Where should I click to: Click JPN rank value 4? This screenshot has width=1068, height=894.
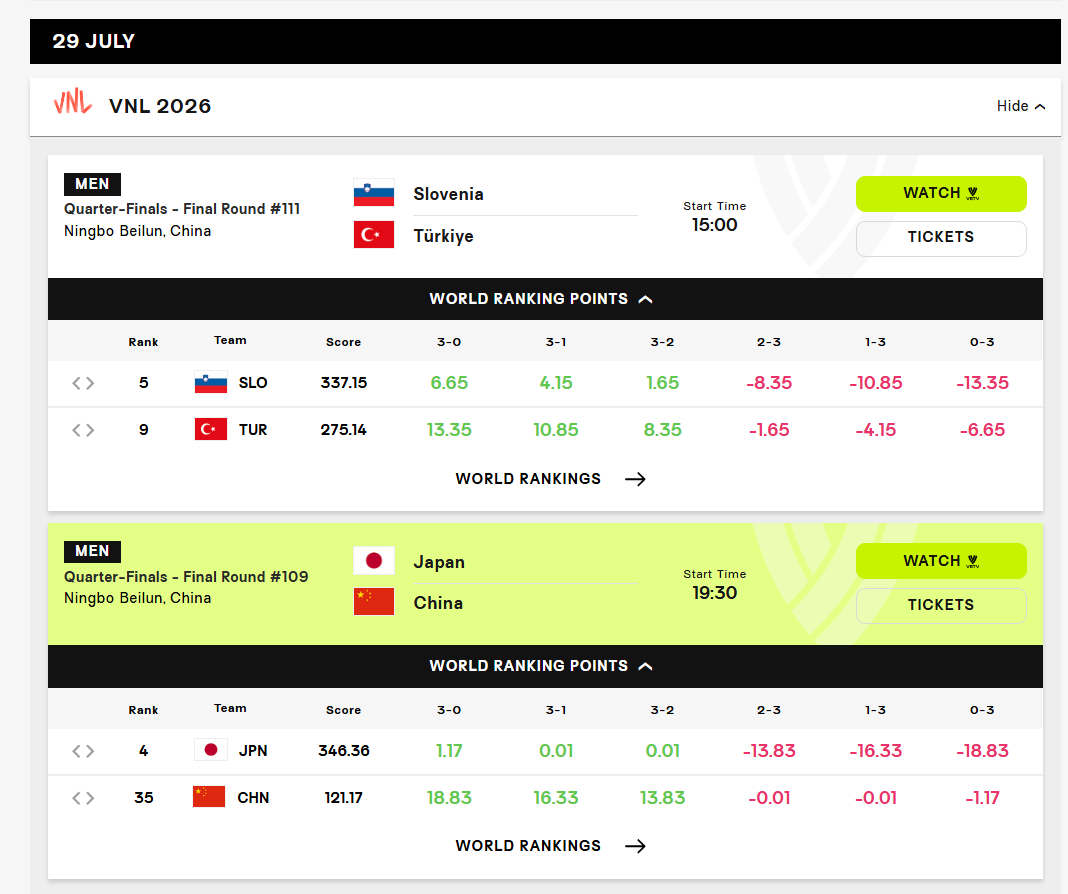[143, 750]
